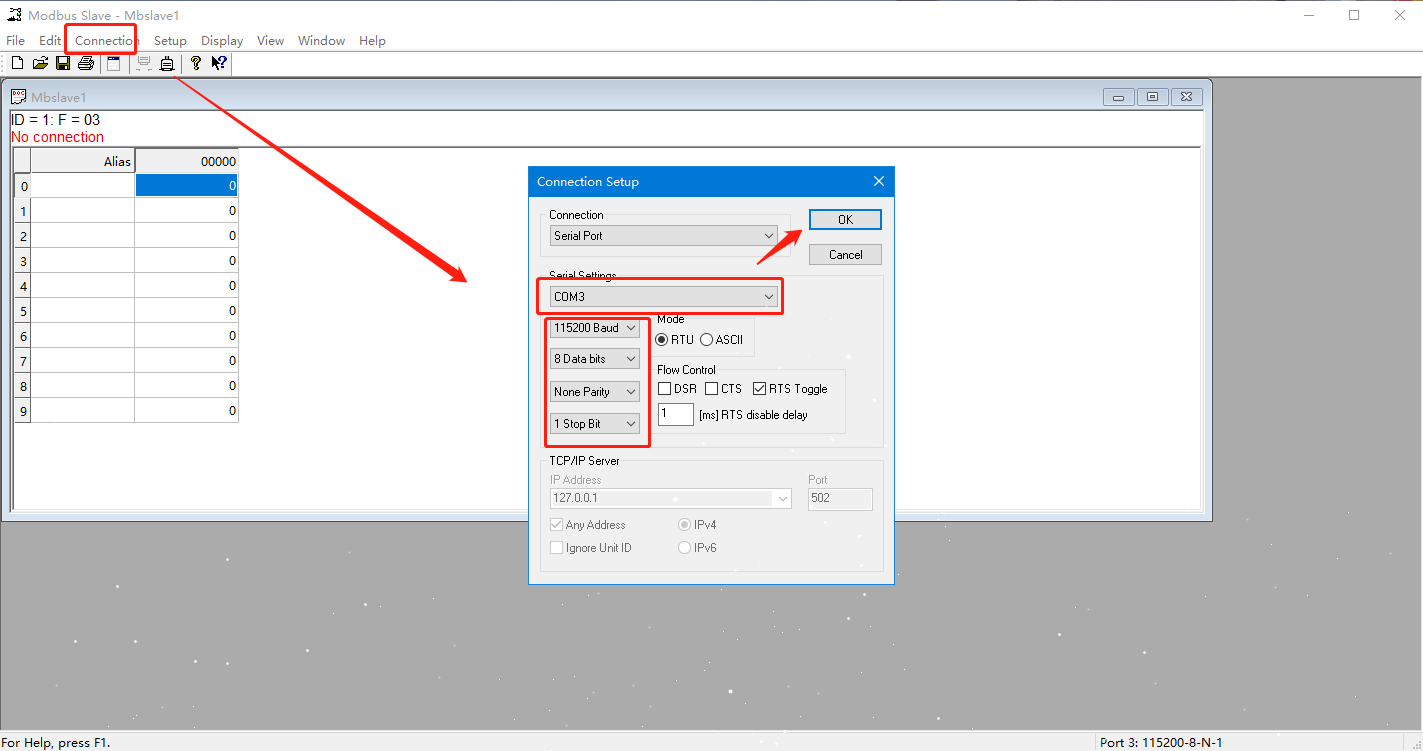Click OK in Connection Setup
1423x751 pixels.
pos(845,220)
